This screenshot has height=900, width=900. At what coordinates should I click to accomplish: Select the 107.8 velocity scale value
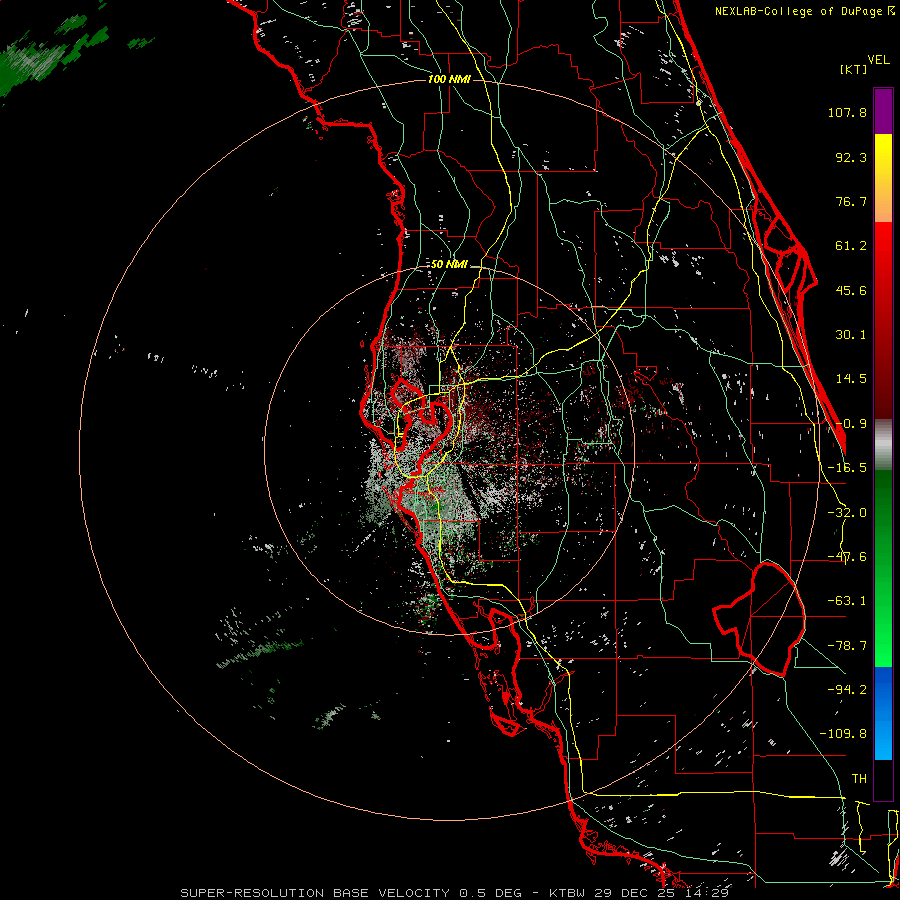tap(847, 112)
